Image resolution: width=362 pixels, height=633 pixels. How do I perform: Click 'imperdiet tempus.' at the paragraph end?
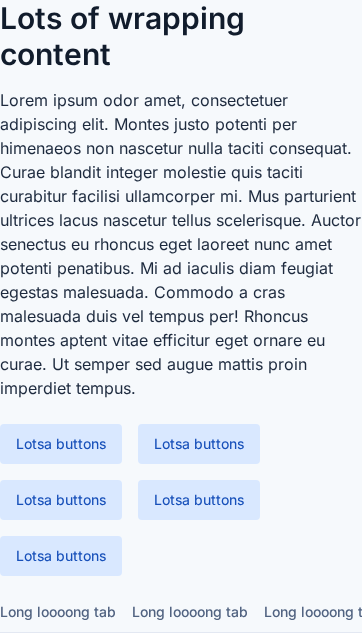[67, 389]
